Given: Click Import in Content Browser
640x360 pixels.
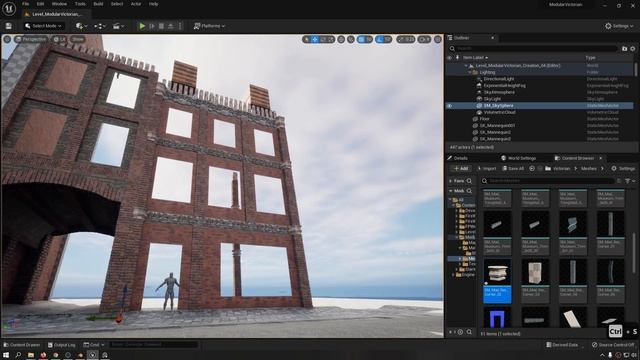Looking at the screenshot, I should pyautogui.click(x=487, y=169).
